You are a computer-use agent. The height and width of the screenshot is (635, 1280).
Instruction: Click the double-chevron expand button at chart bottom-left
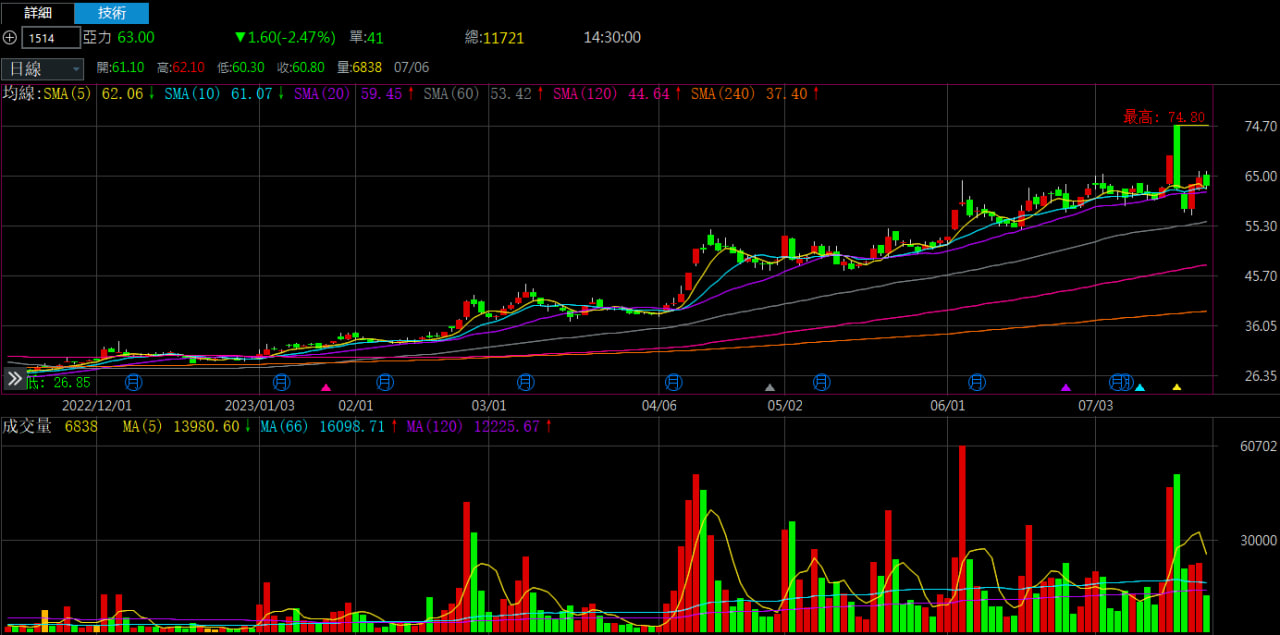point(14,379)
